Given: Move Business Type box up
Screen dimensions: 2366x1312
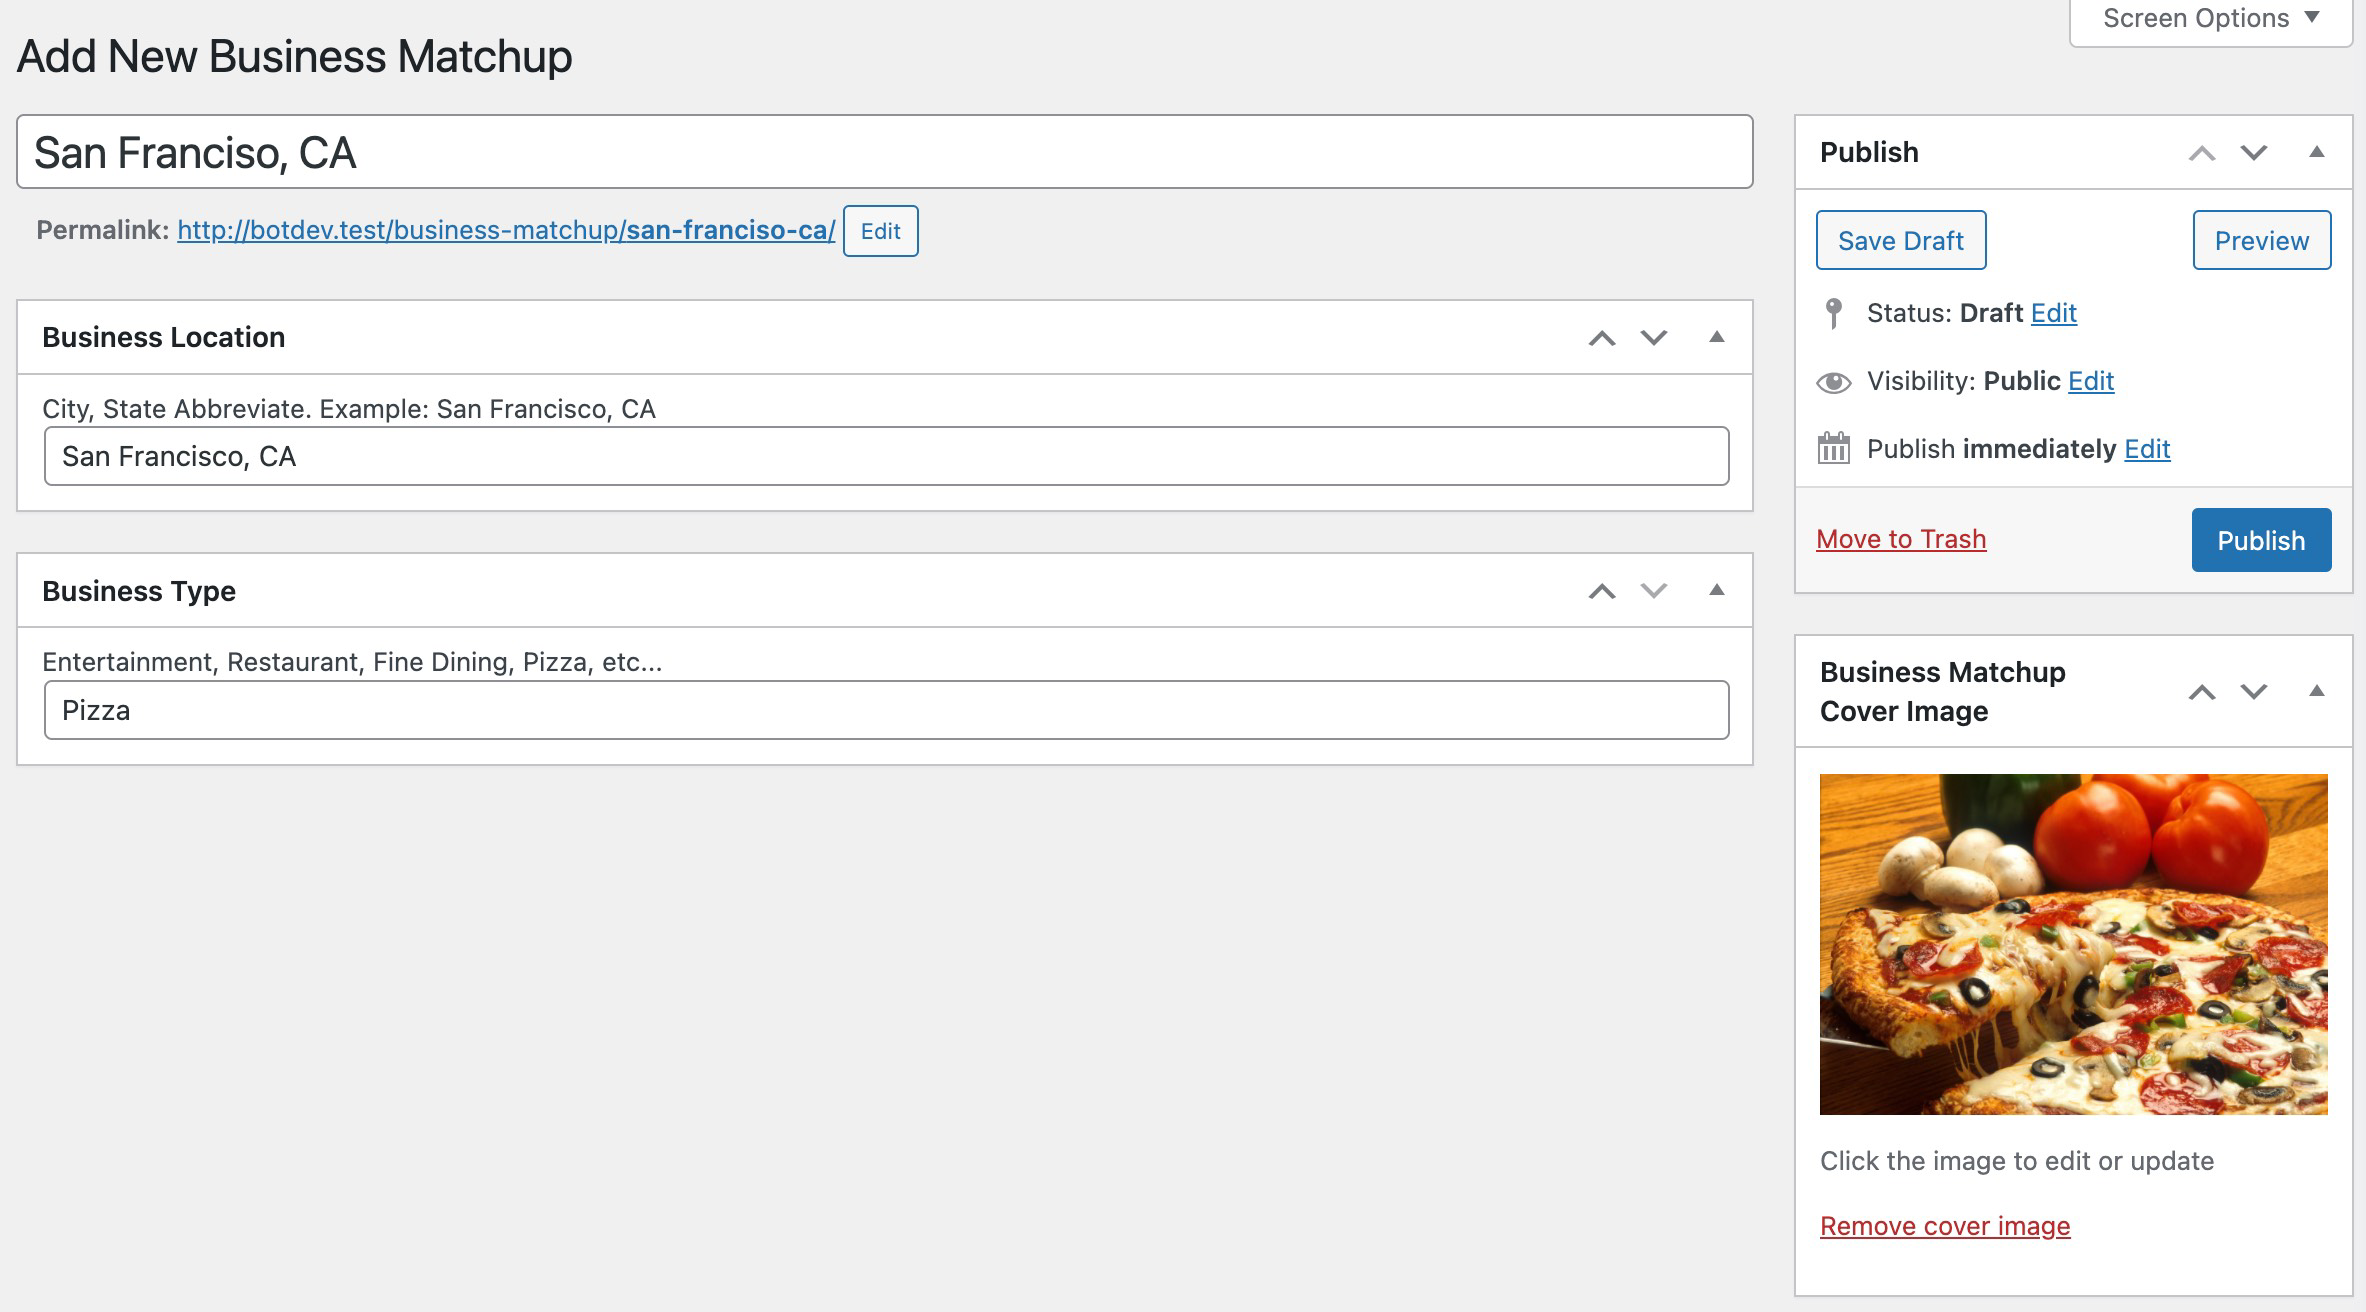Looking at the screenshot, I should pos(1602,591).
